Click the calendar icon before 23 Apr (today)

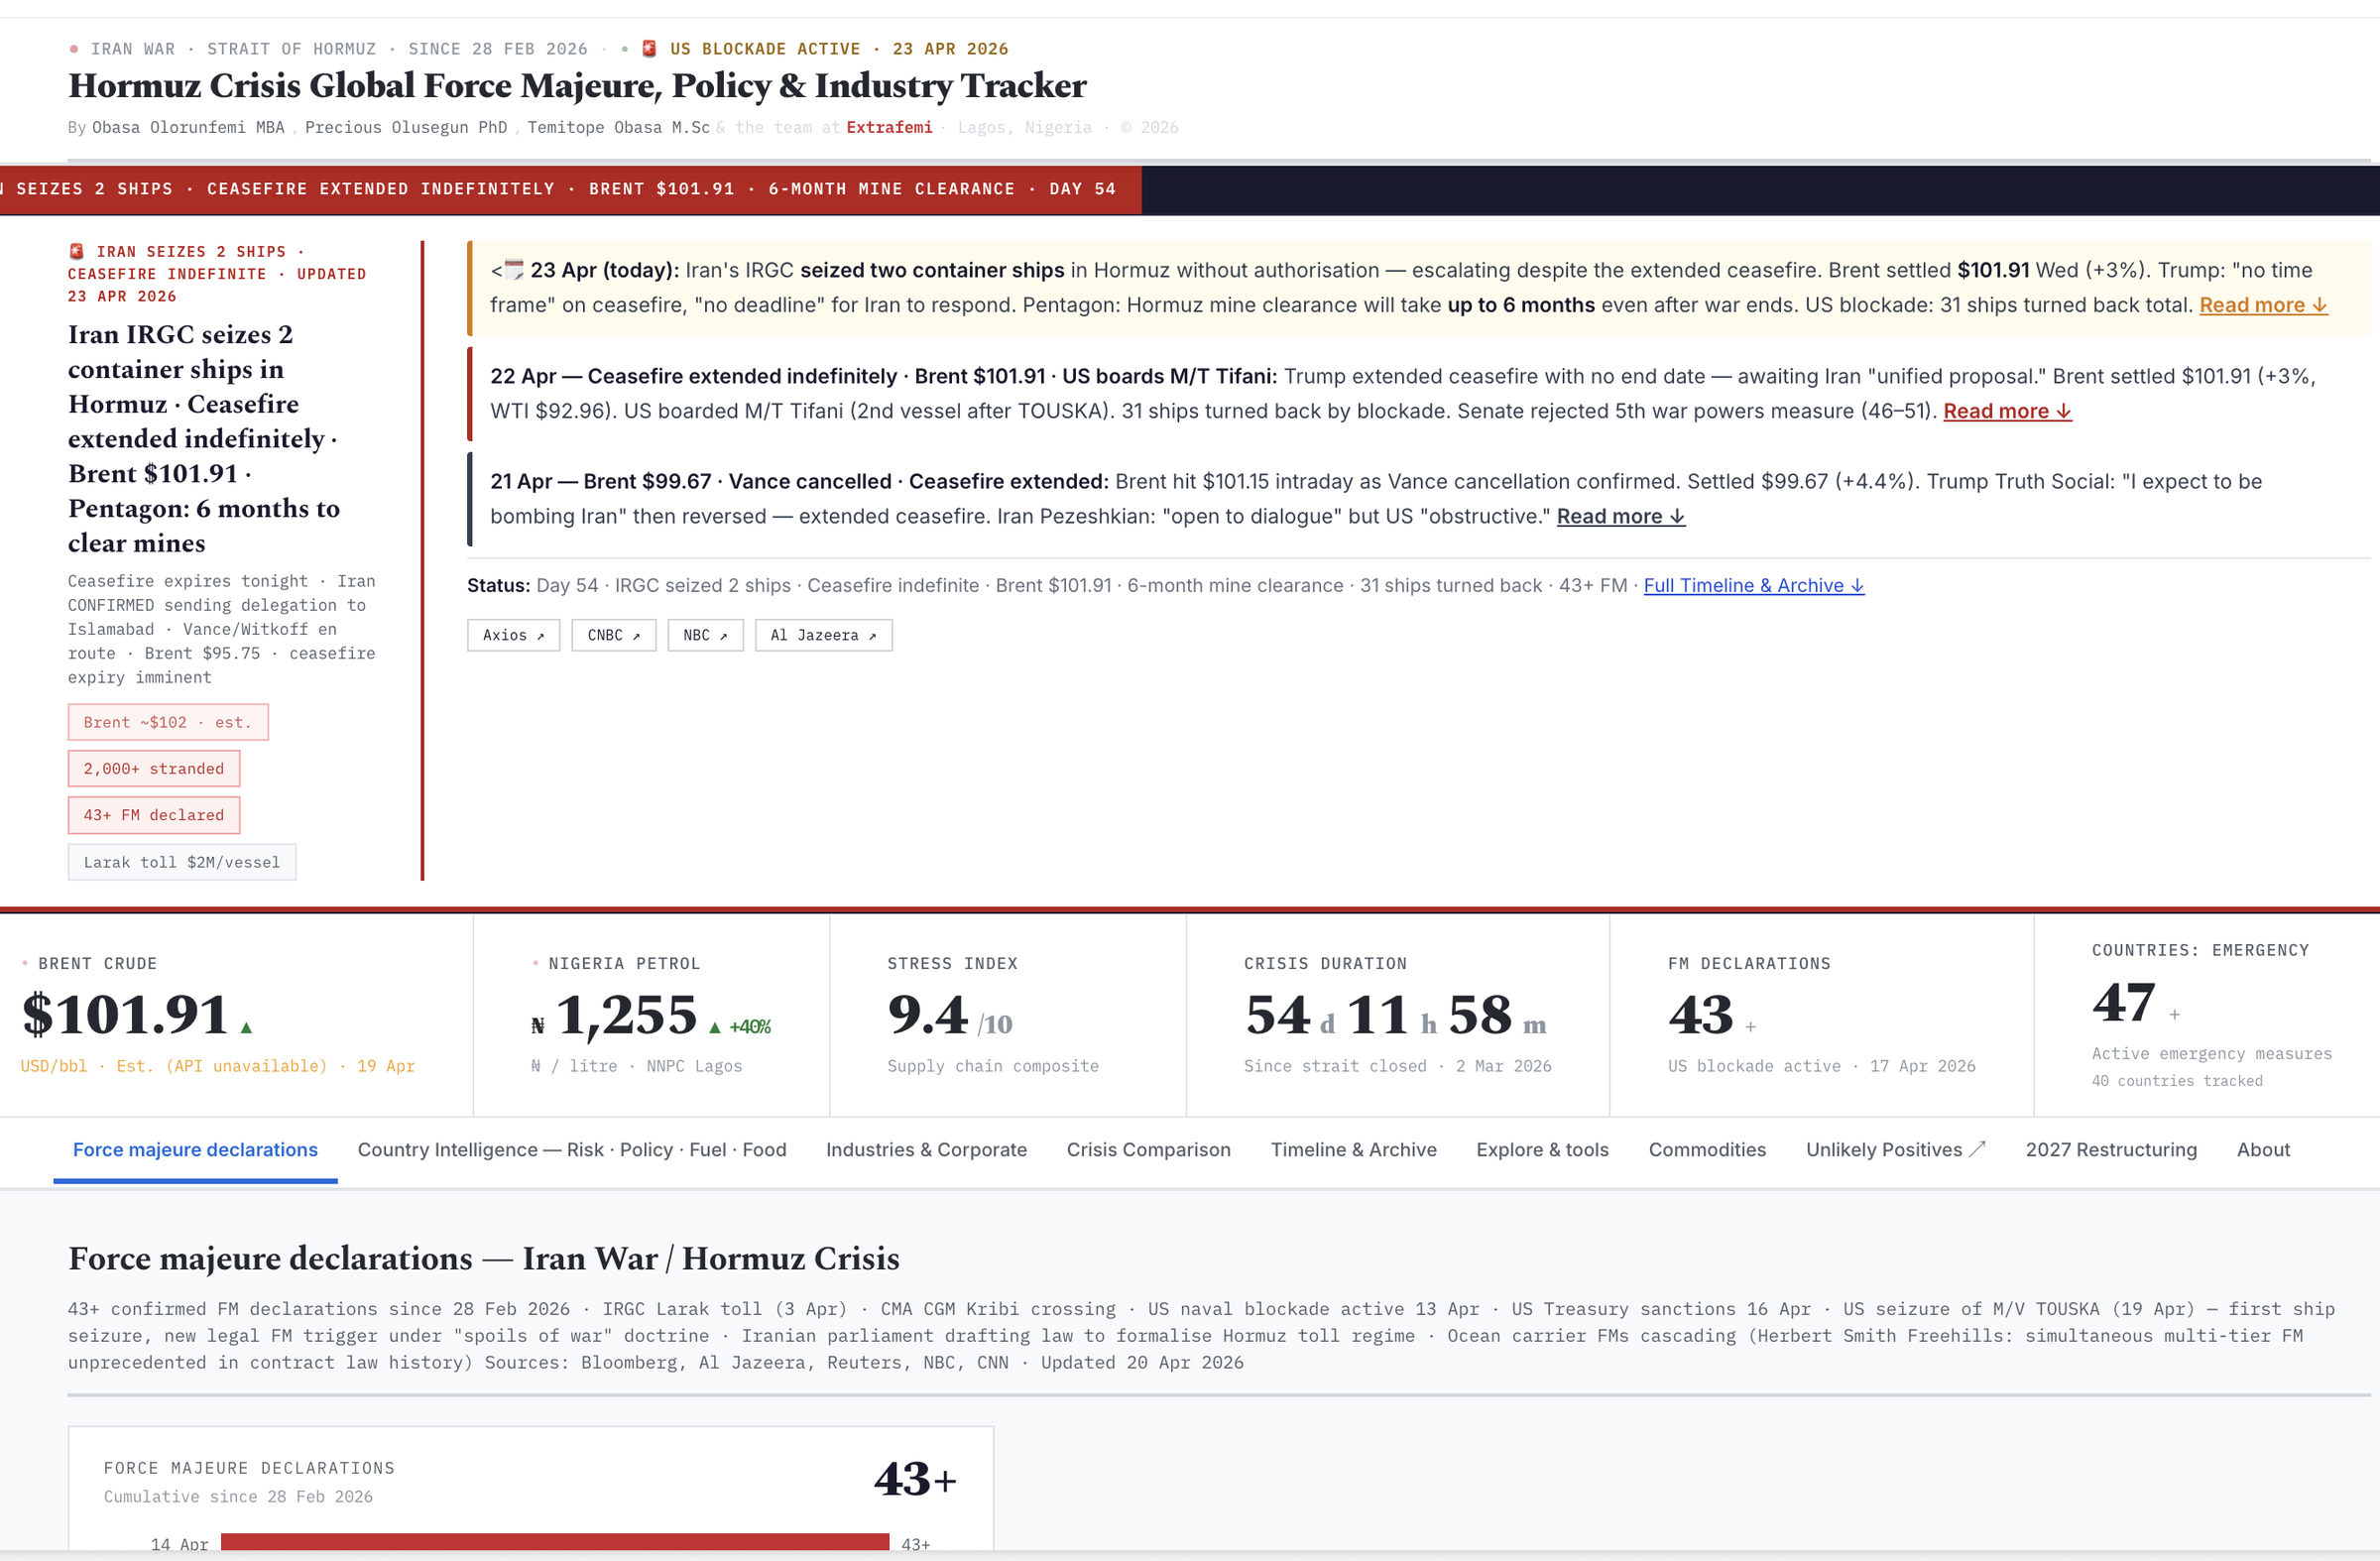click(x=514, y=269)
